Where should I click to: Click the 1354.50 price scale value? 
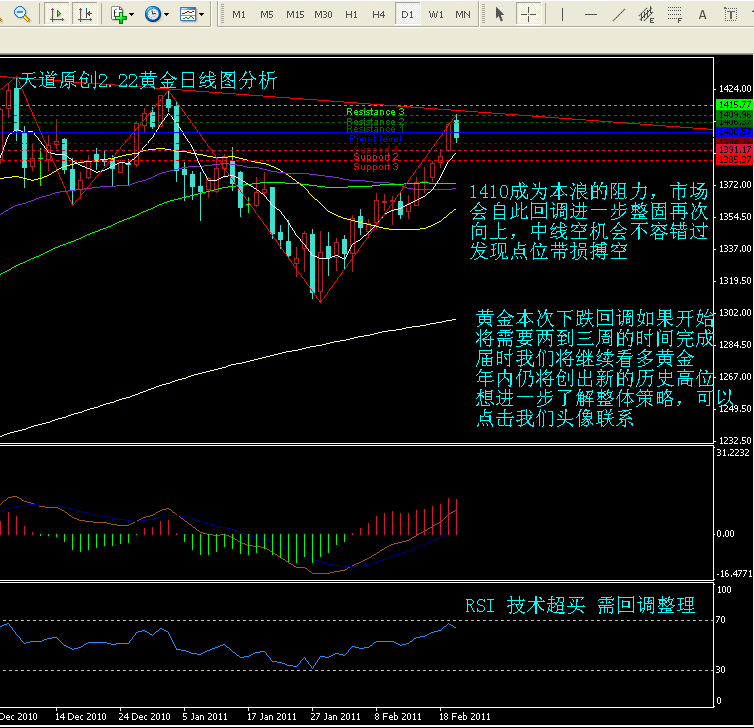pyautogui.click(x=735, y=217)
